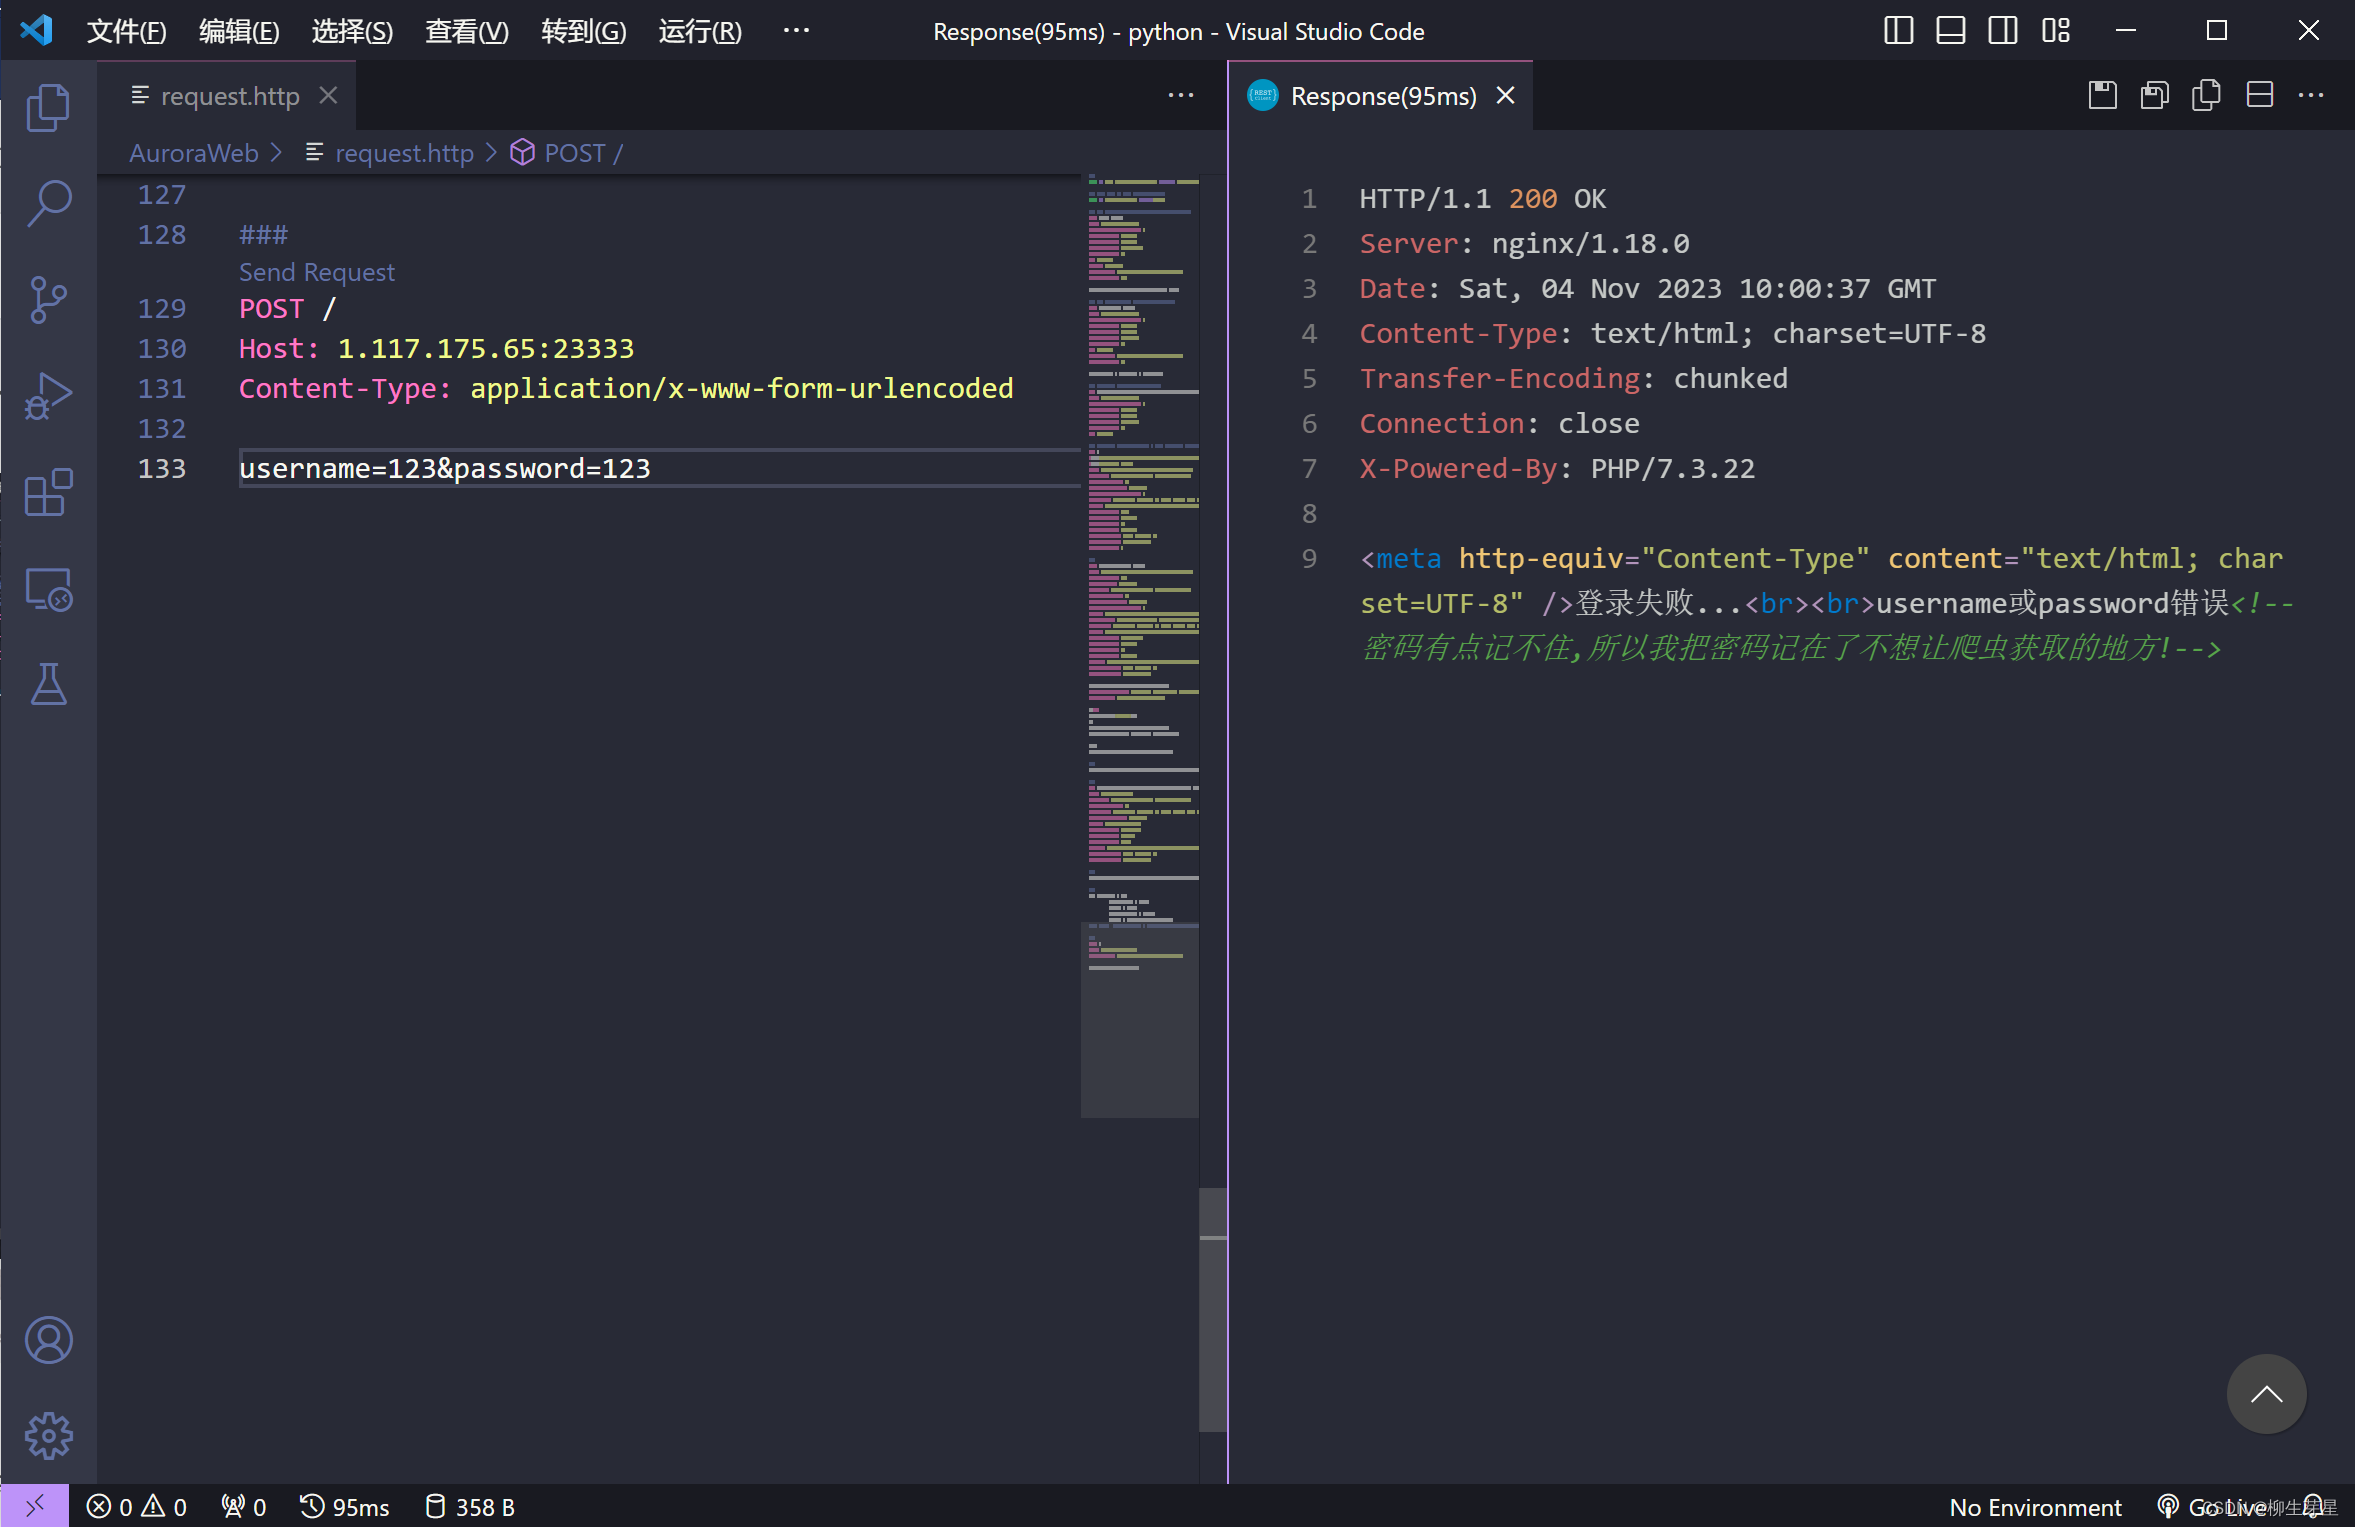Open the Remote Explorer view
Screen dimensions: 2355x1527
click(x=48, y=589)
